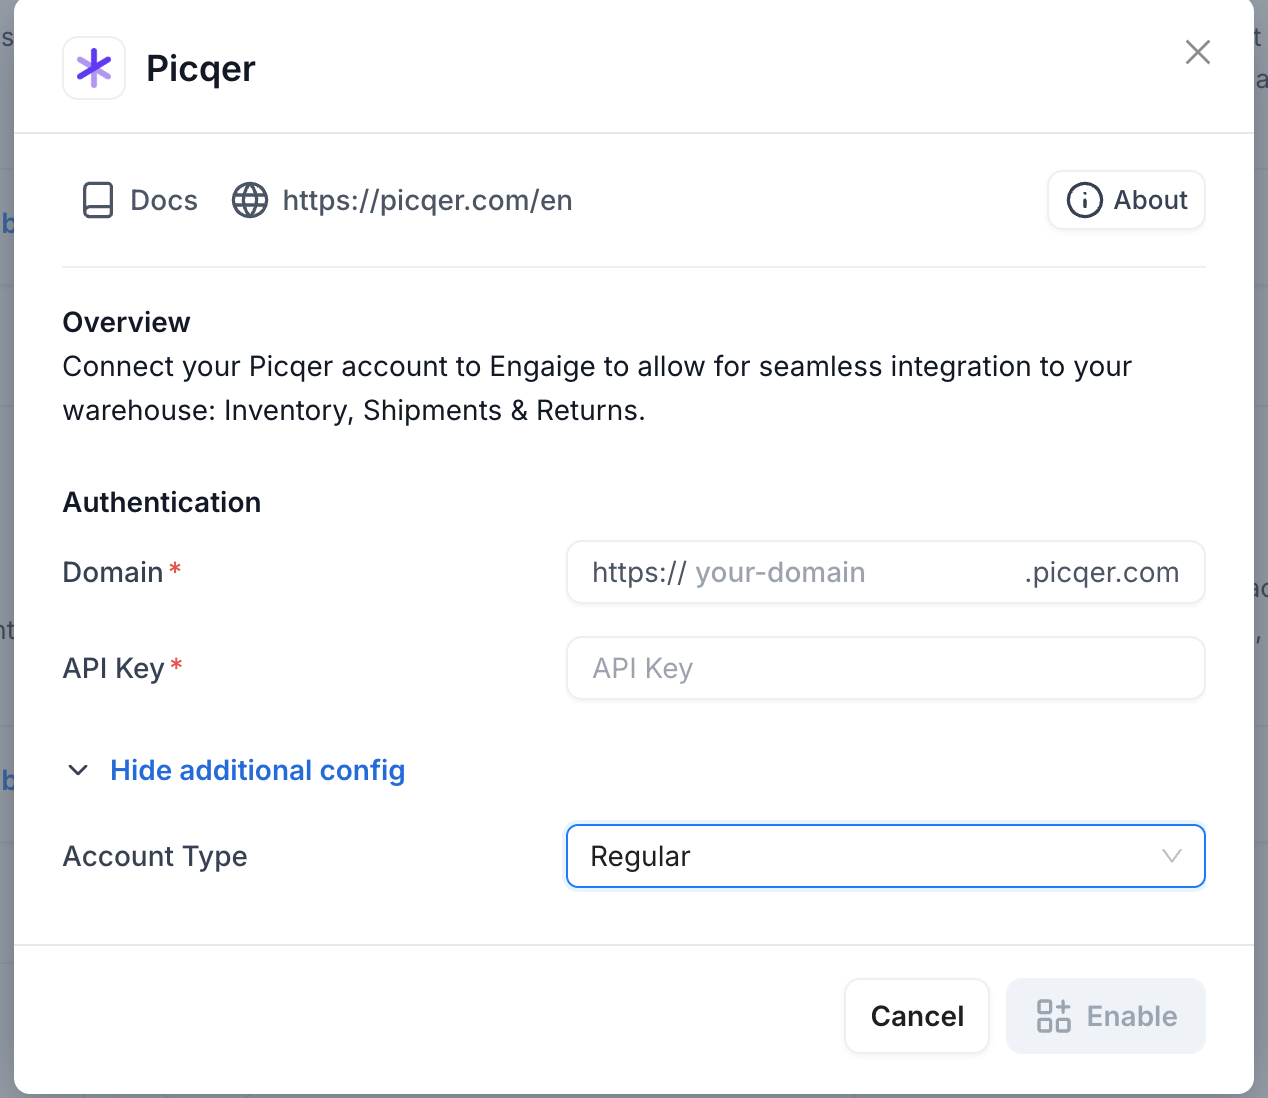
Task: Collapse the chevron next to Hide additional config
Action: pyautogui.click(x=78, y=770)
